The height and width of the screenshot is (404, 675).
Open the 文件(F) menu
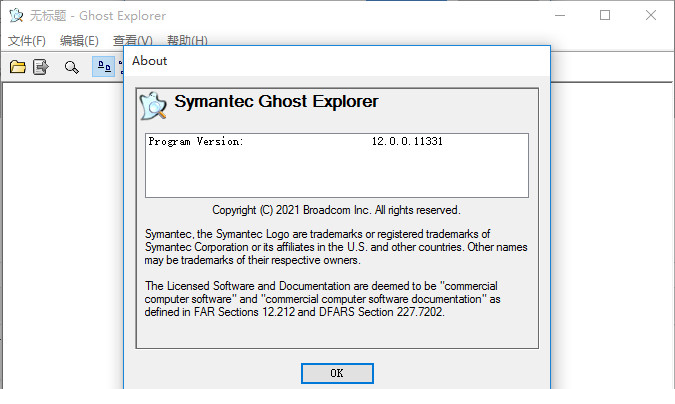pyautogui.click(x=27, y=41)
